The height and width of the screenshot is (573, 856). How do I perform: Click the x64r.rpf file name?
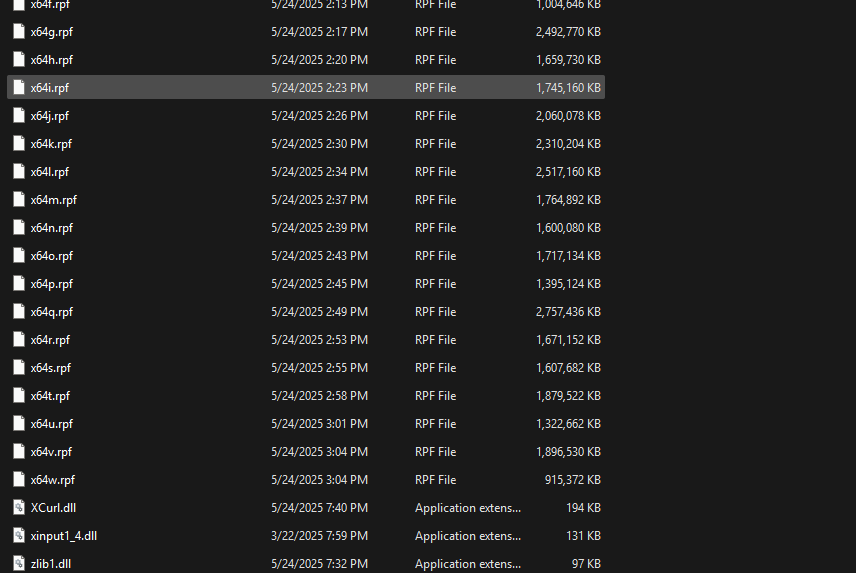[50, 340]
